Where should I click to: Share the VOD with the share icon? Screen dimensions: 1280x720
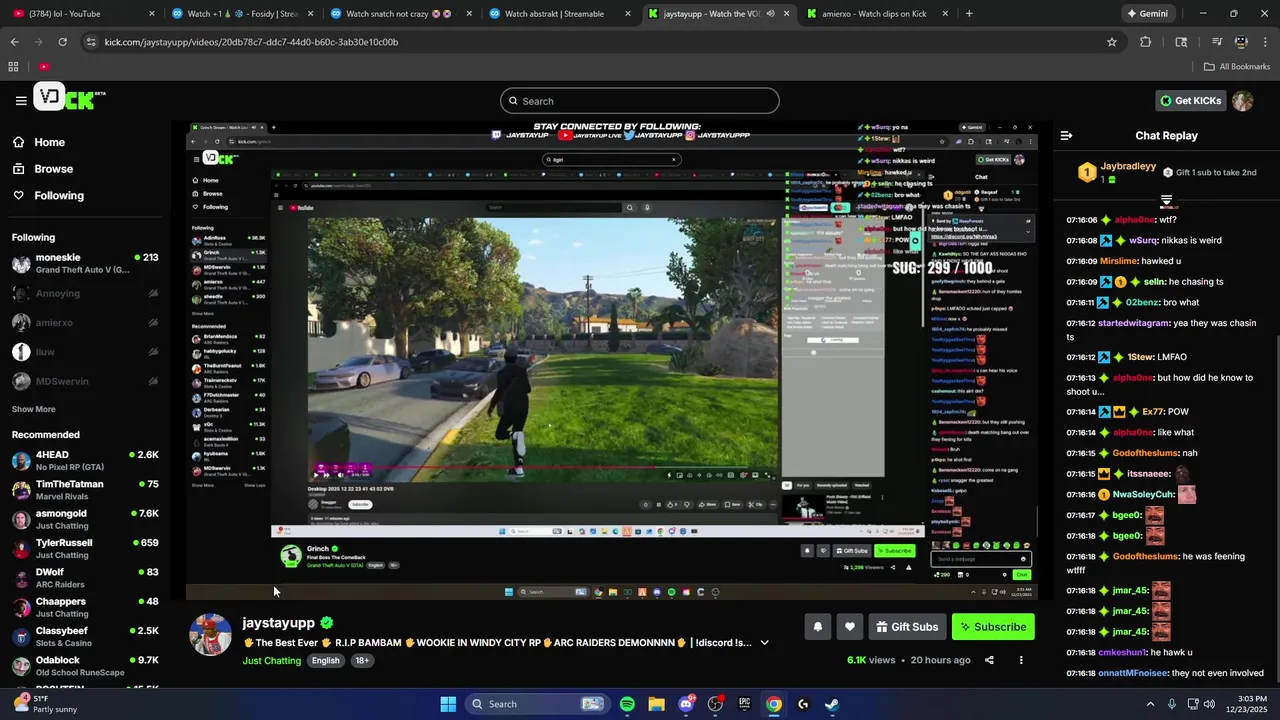(989, 660)
